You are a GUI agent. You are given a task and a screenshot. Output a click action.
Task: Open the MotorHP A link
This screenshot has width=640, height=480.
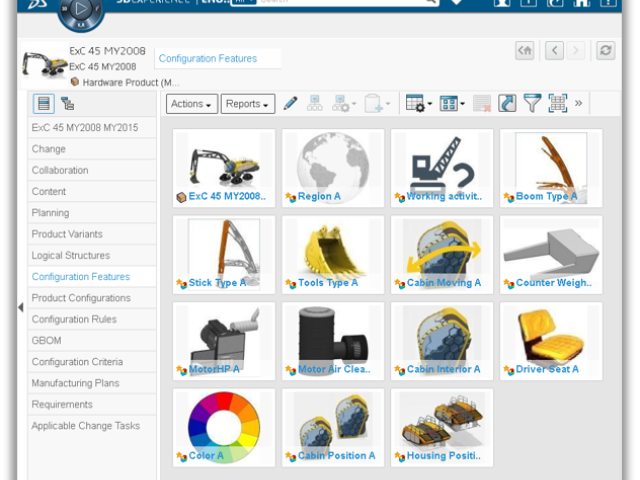point(214,369)
